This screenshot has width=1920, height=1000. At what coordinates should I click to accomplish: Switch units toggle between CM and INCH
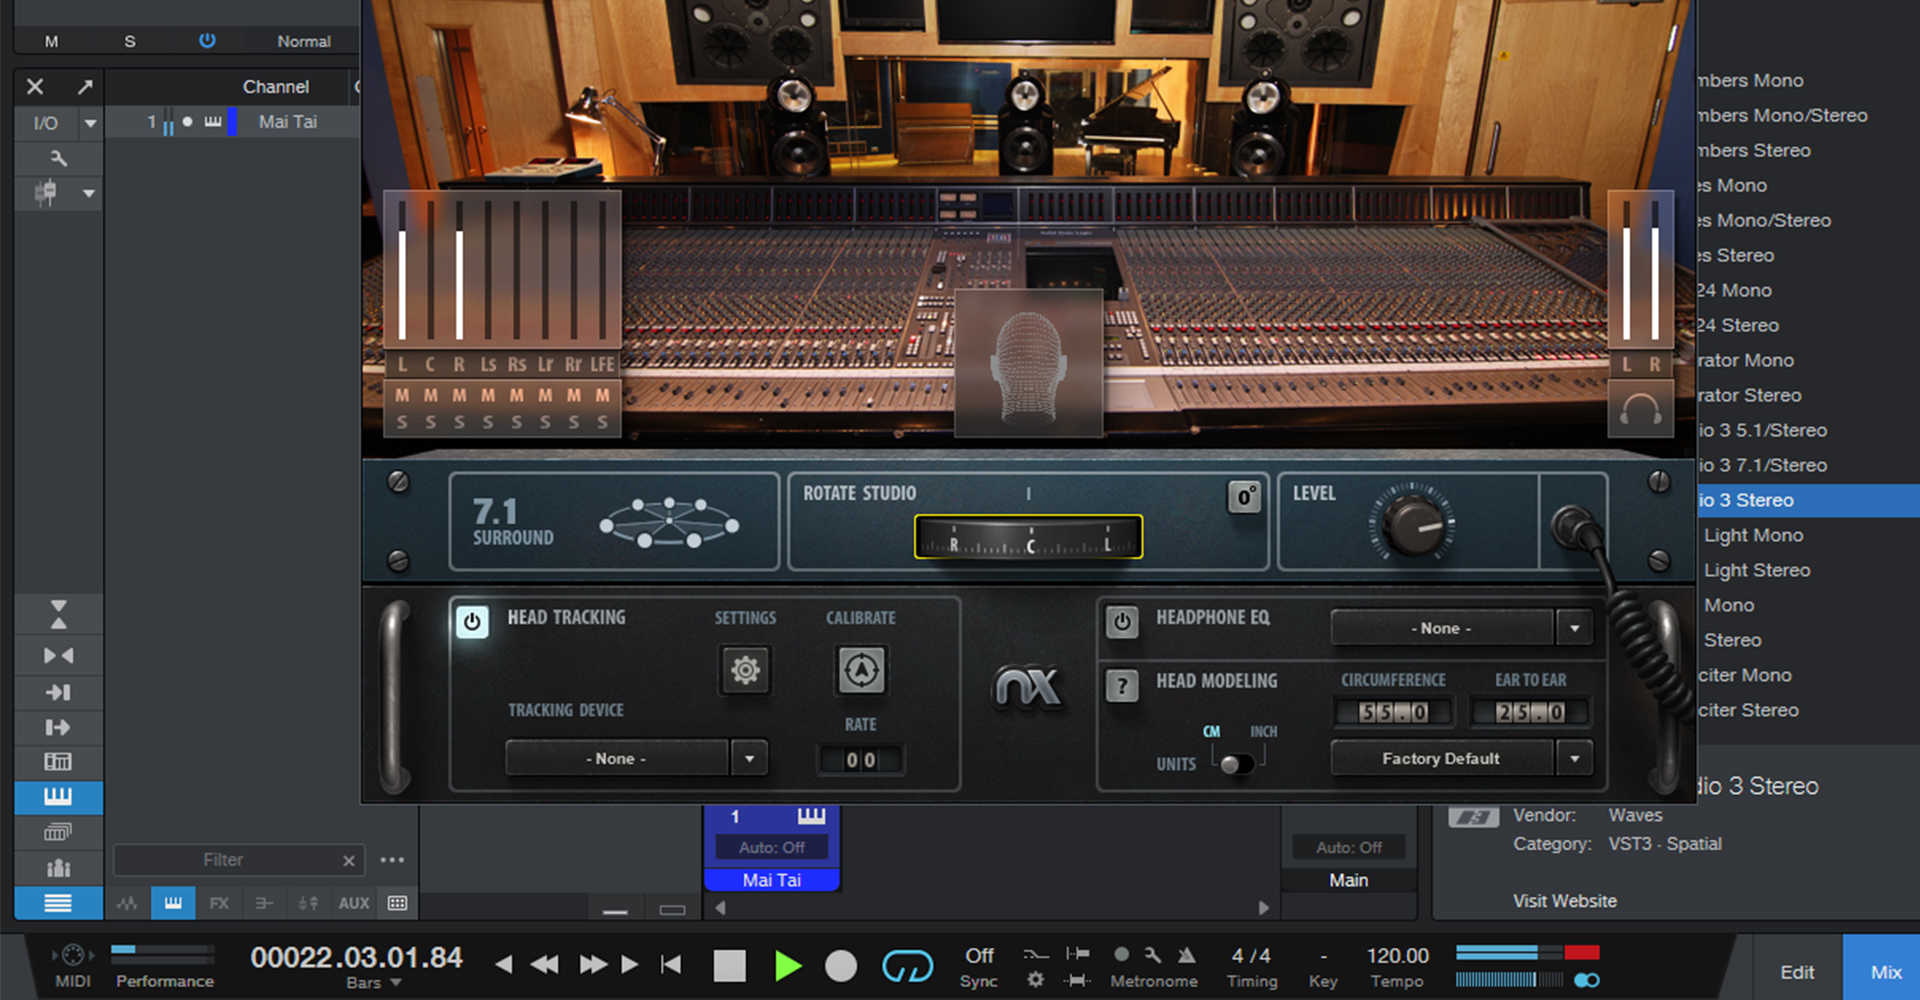pos(1237,764)
